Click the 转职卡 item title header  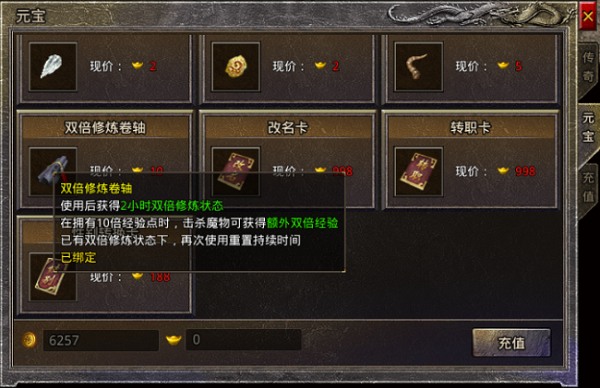point(471,127)
